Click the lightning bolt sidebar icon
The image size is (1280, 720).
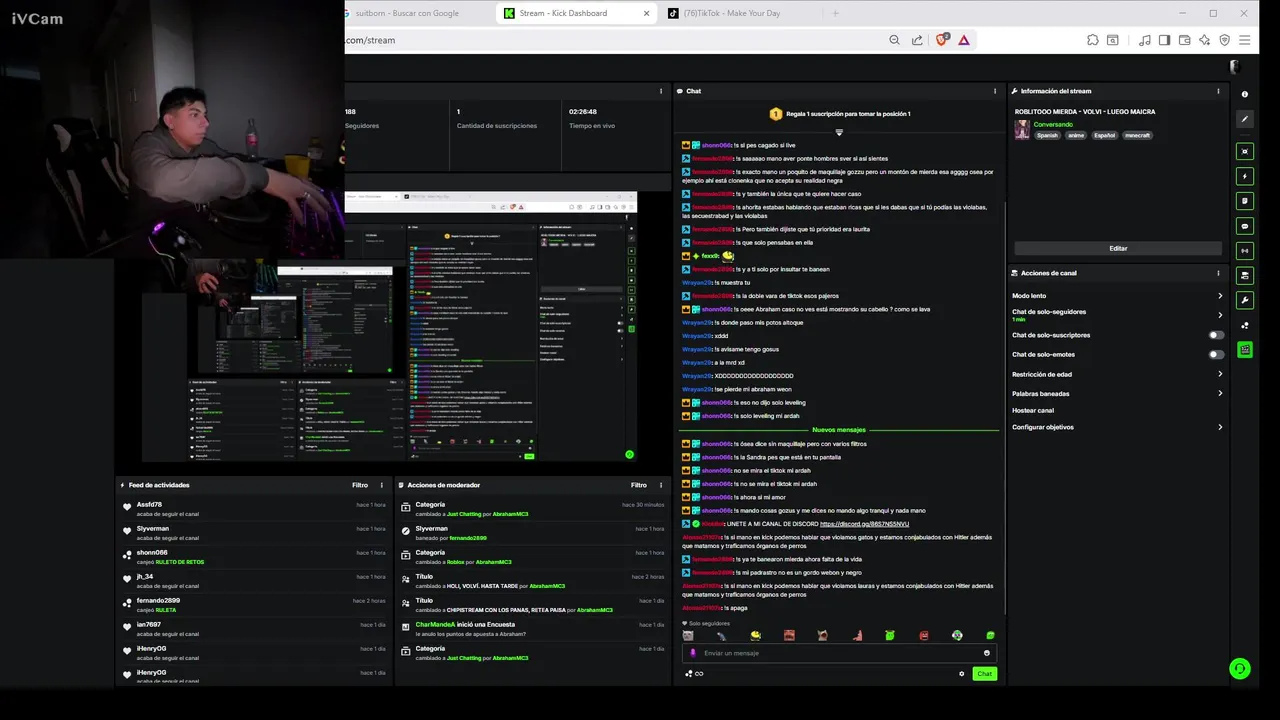(1245, 176)
